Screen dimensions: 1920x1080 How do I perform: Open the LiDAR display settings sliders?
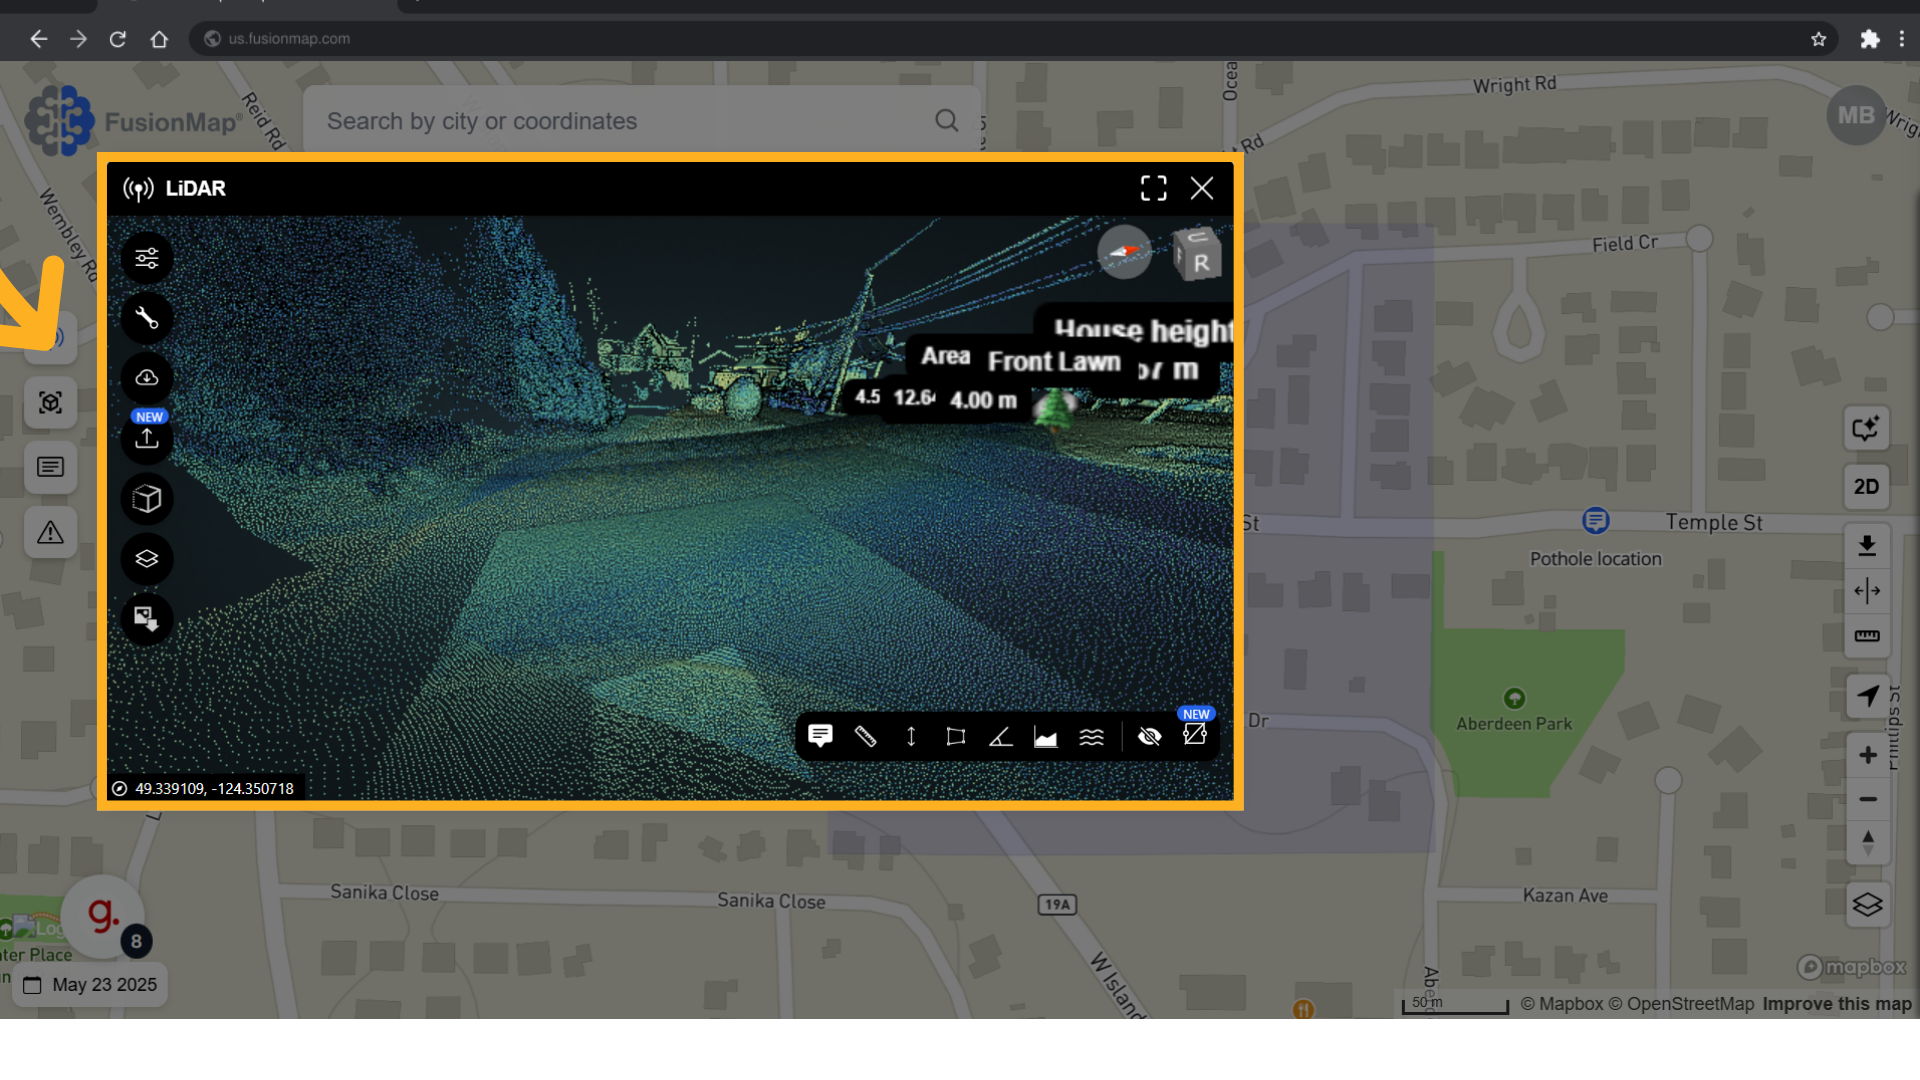147,259
